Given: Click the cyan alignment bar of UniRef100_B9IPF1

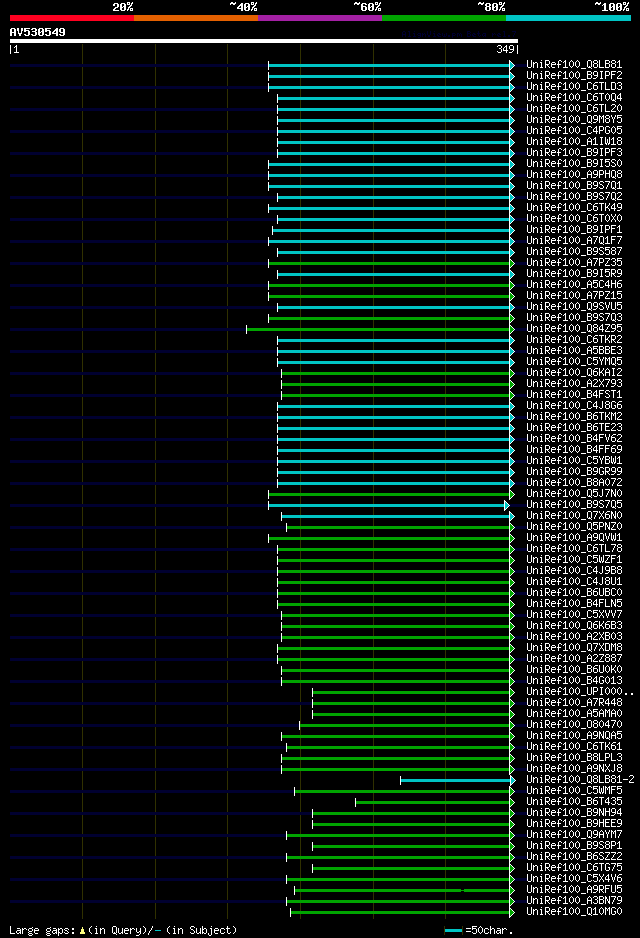Looking at the screenshot, I should coord(392,230).
